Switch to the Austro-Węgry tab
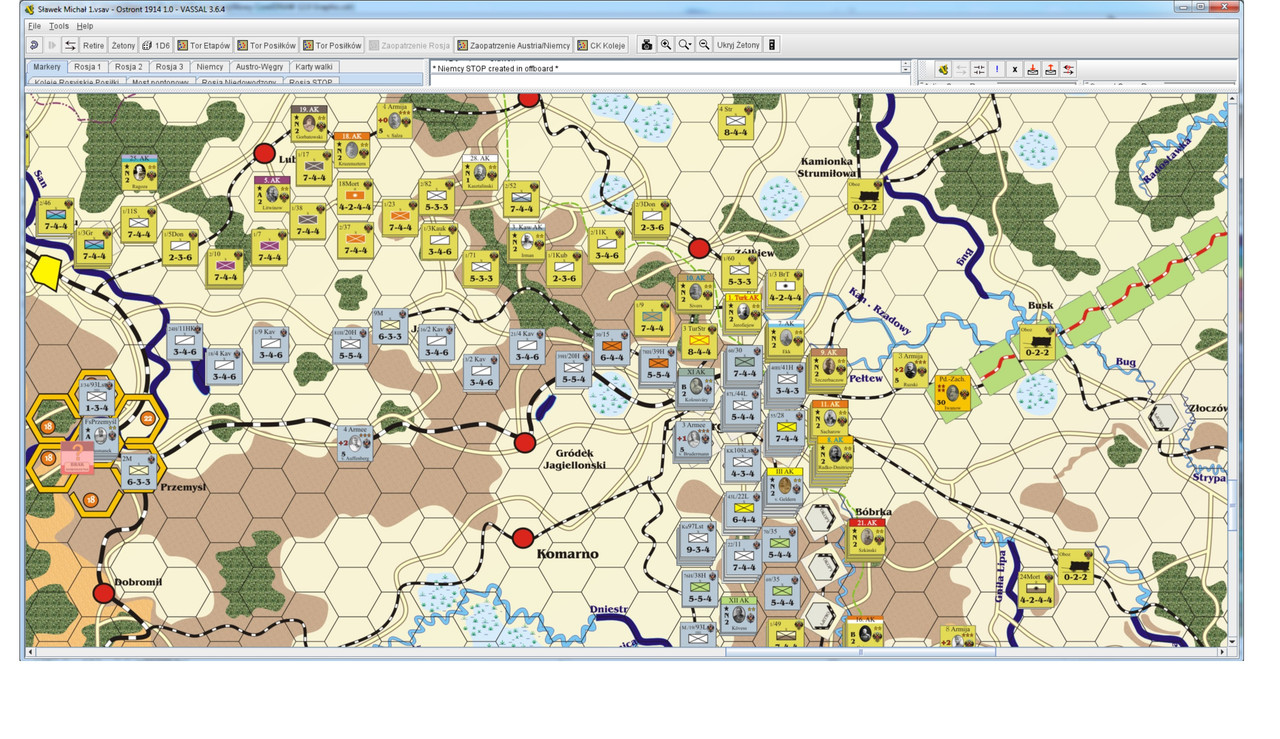The image size is (1280, 739). click(x=260, y=66)
